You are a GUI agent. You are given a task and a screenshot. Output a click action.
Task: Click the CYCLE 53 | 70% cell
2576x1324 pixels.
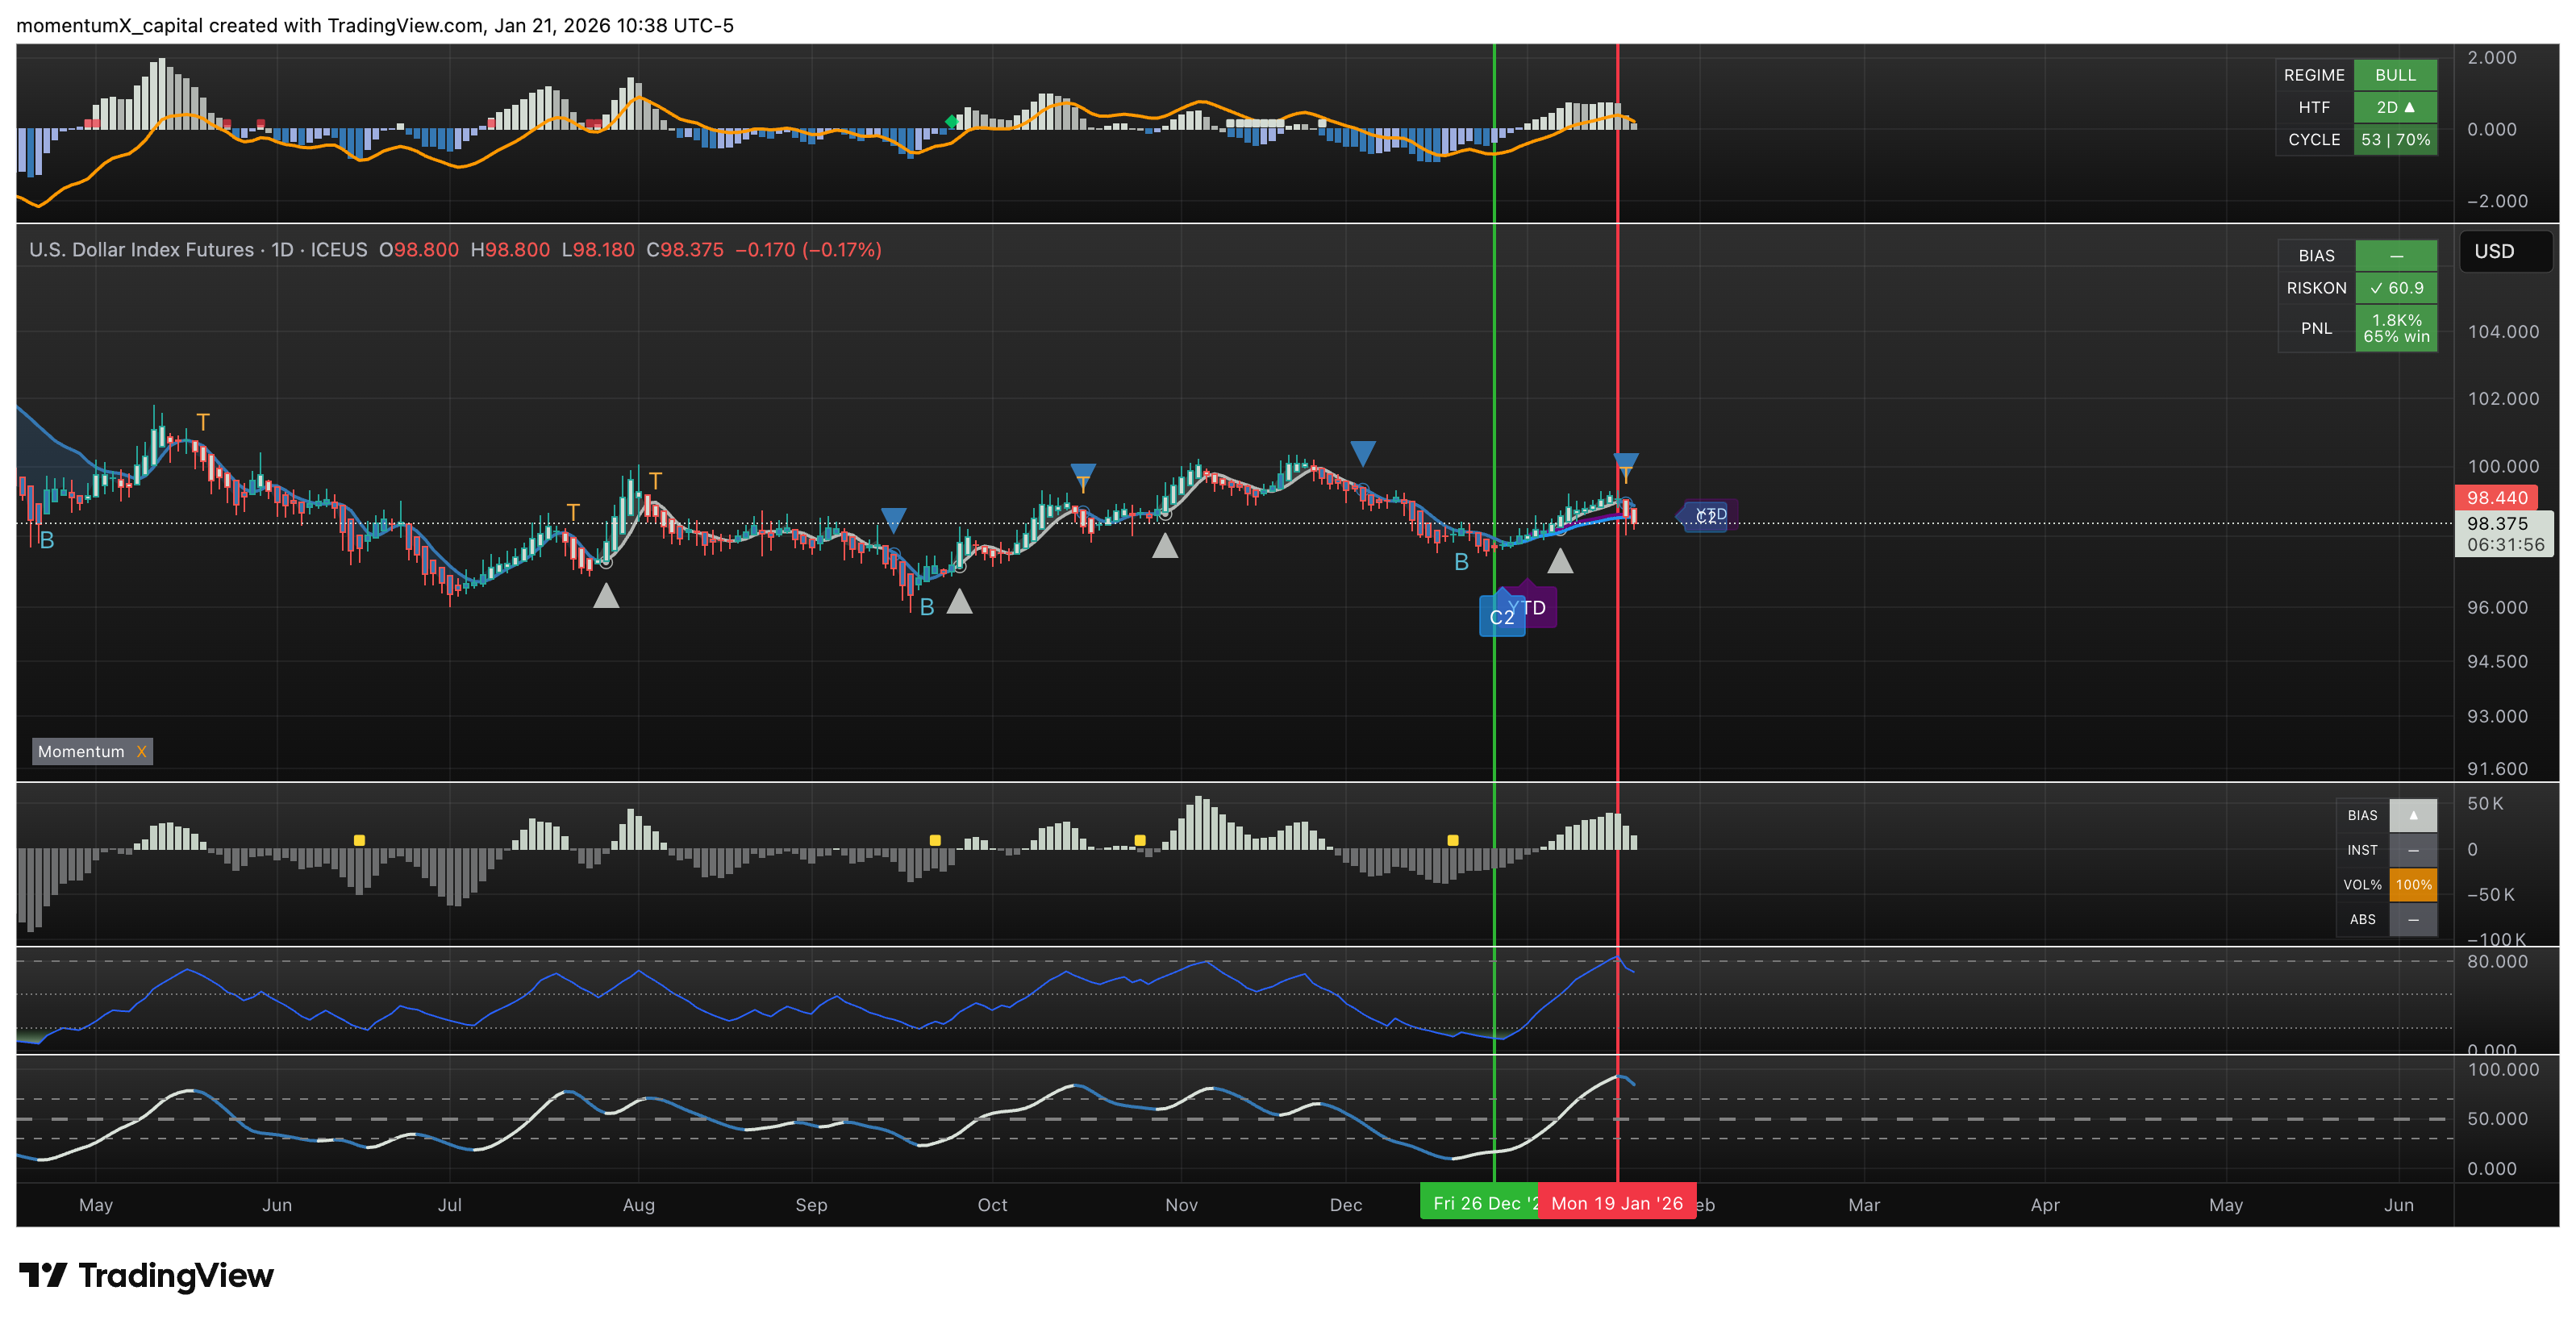tap(2395, 140)
